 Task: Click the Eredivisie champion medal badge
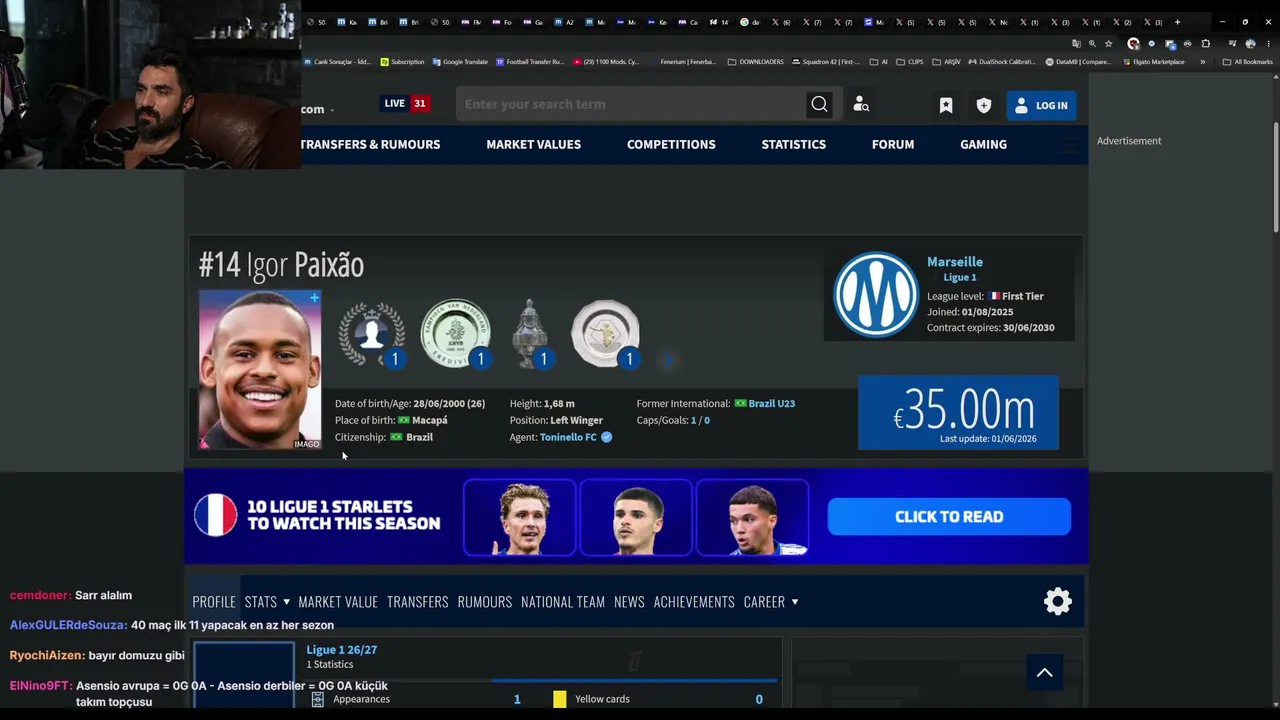pos(455,333)
